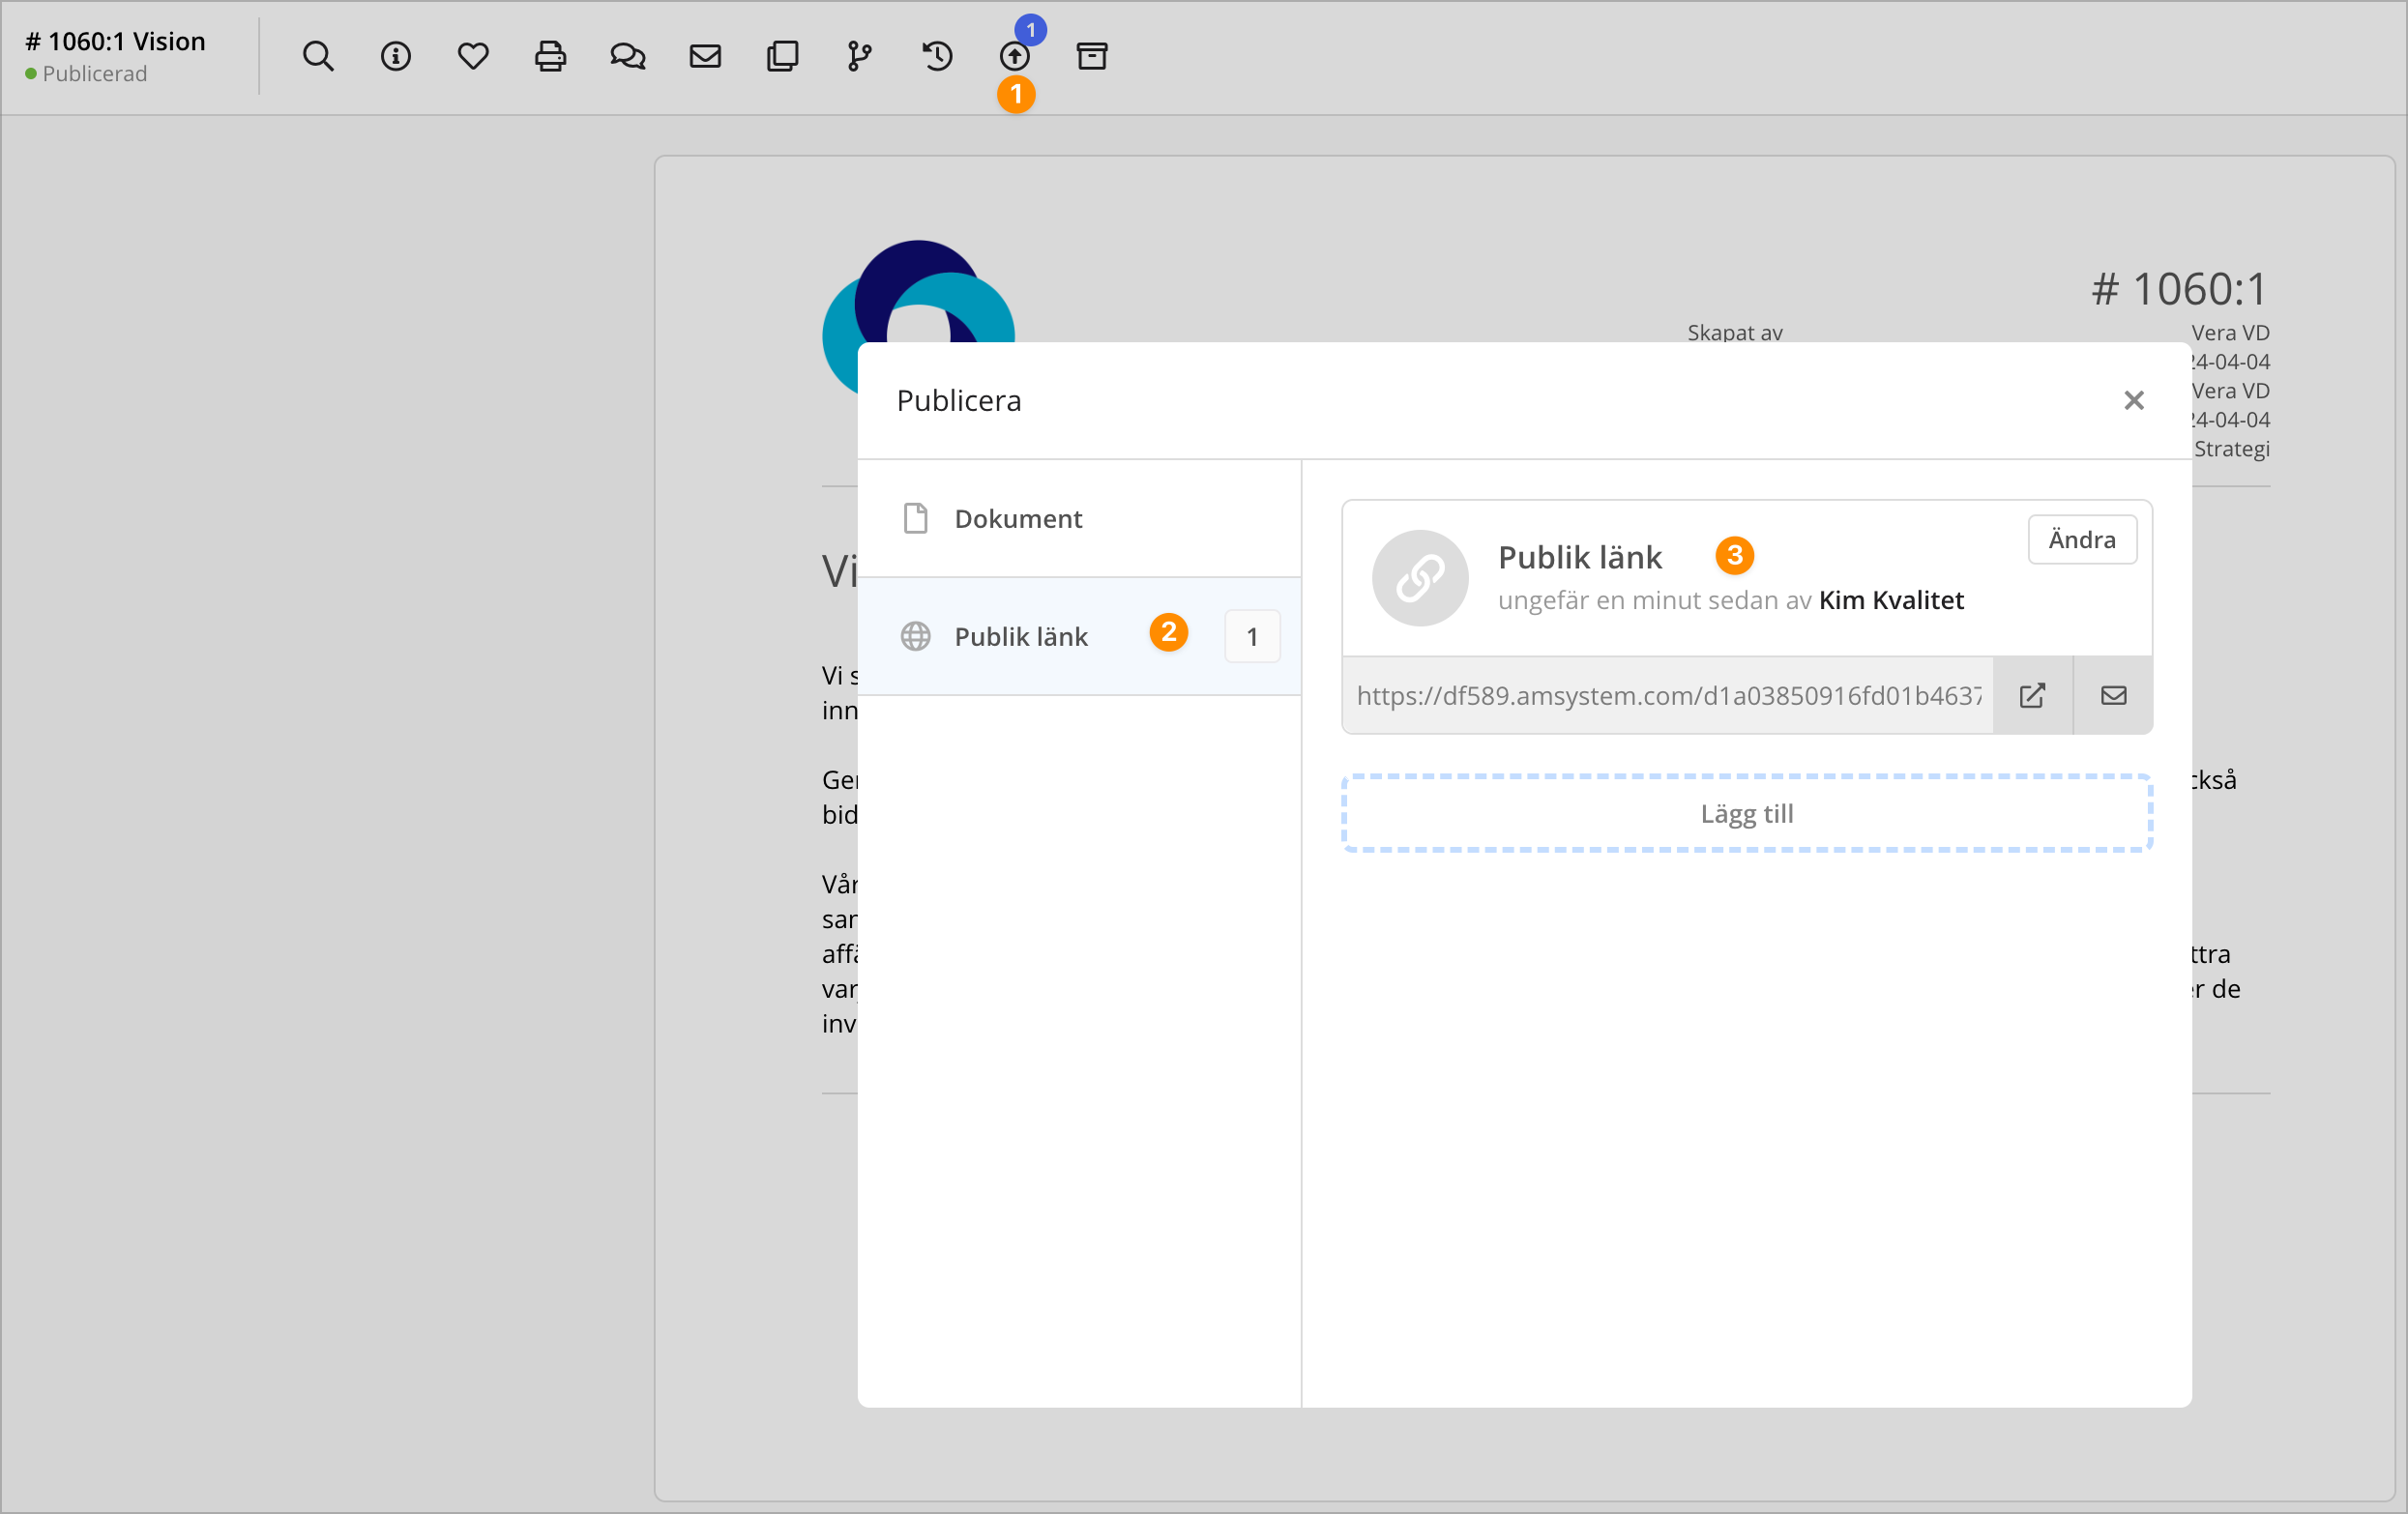
Task: Click the 'Strategi' text in document header
Action: click(x=2232, y=448)
